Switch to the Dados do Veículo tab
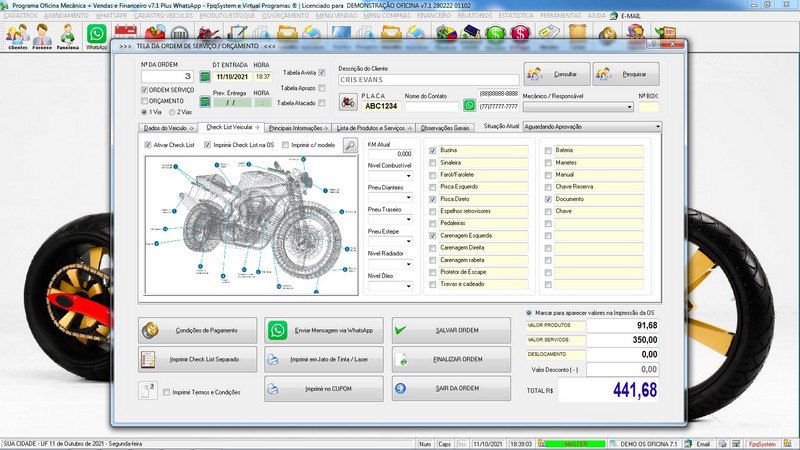 pos(166,128)
